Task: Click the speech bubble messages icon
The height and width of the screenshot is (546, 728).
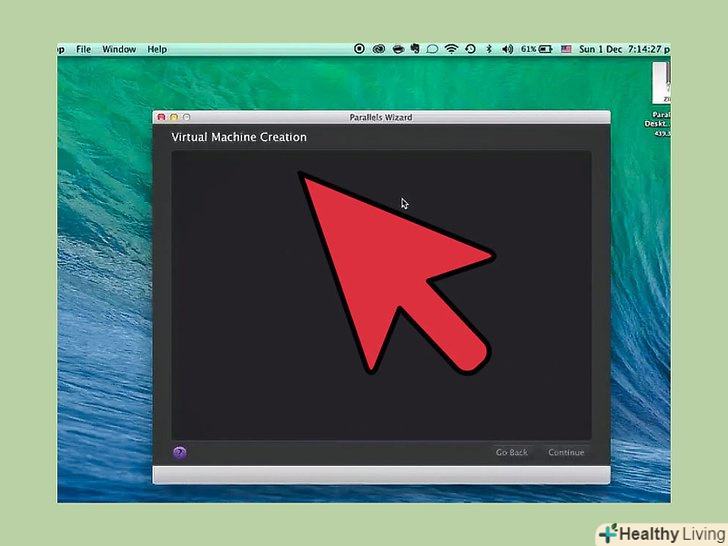Action: [x=432, y=49]
